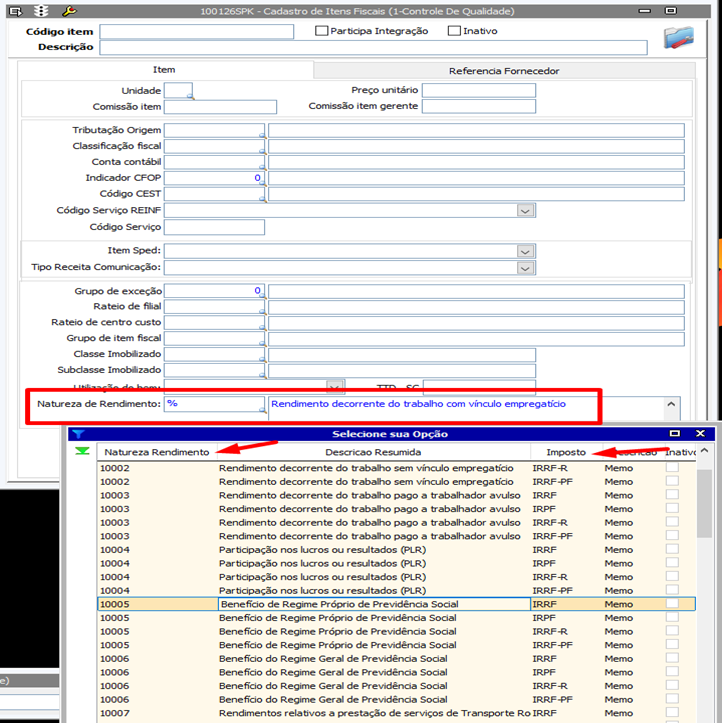Toggle Inativo checkbox for 10007 IRRF row
Screen dimensions: 722x723
point(672,712)
